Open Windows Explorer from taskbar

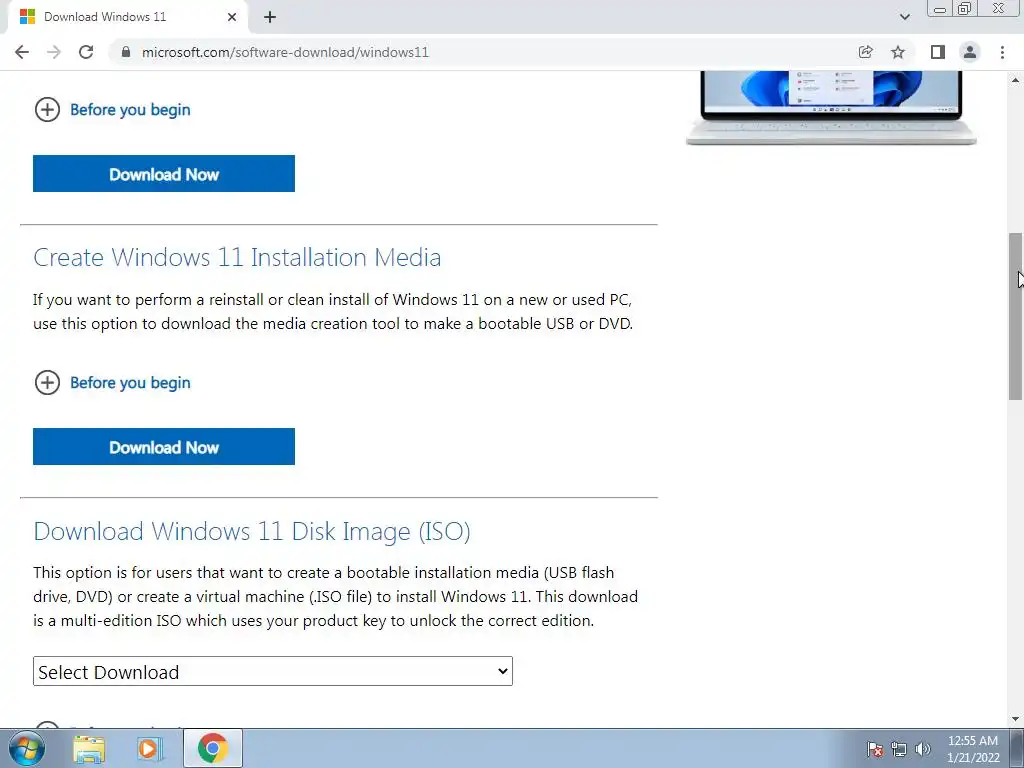89,748
